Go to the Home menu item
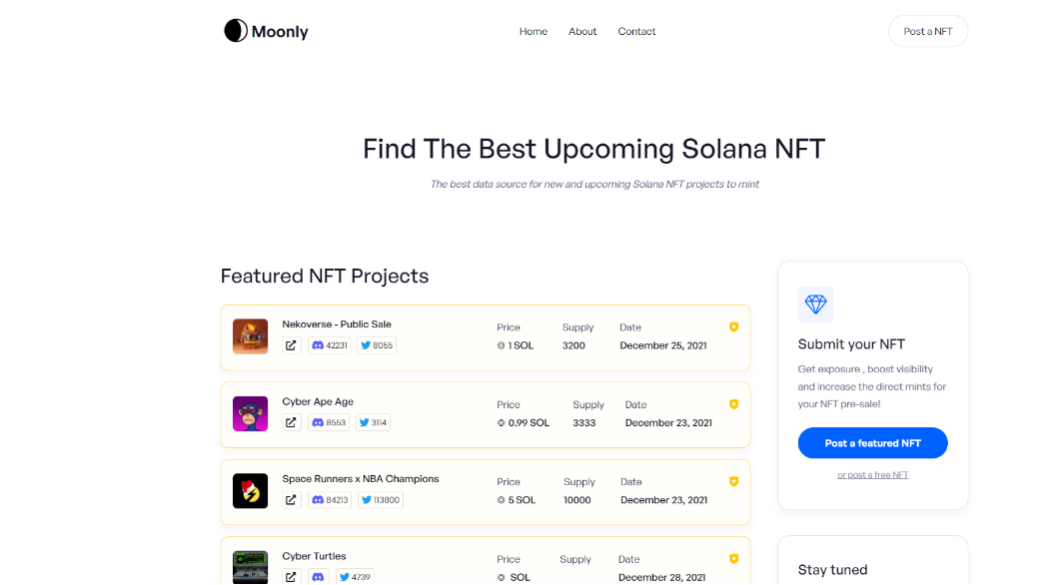 tap(533, 32)
